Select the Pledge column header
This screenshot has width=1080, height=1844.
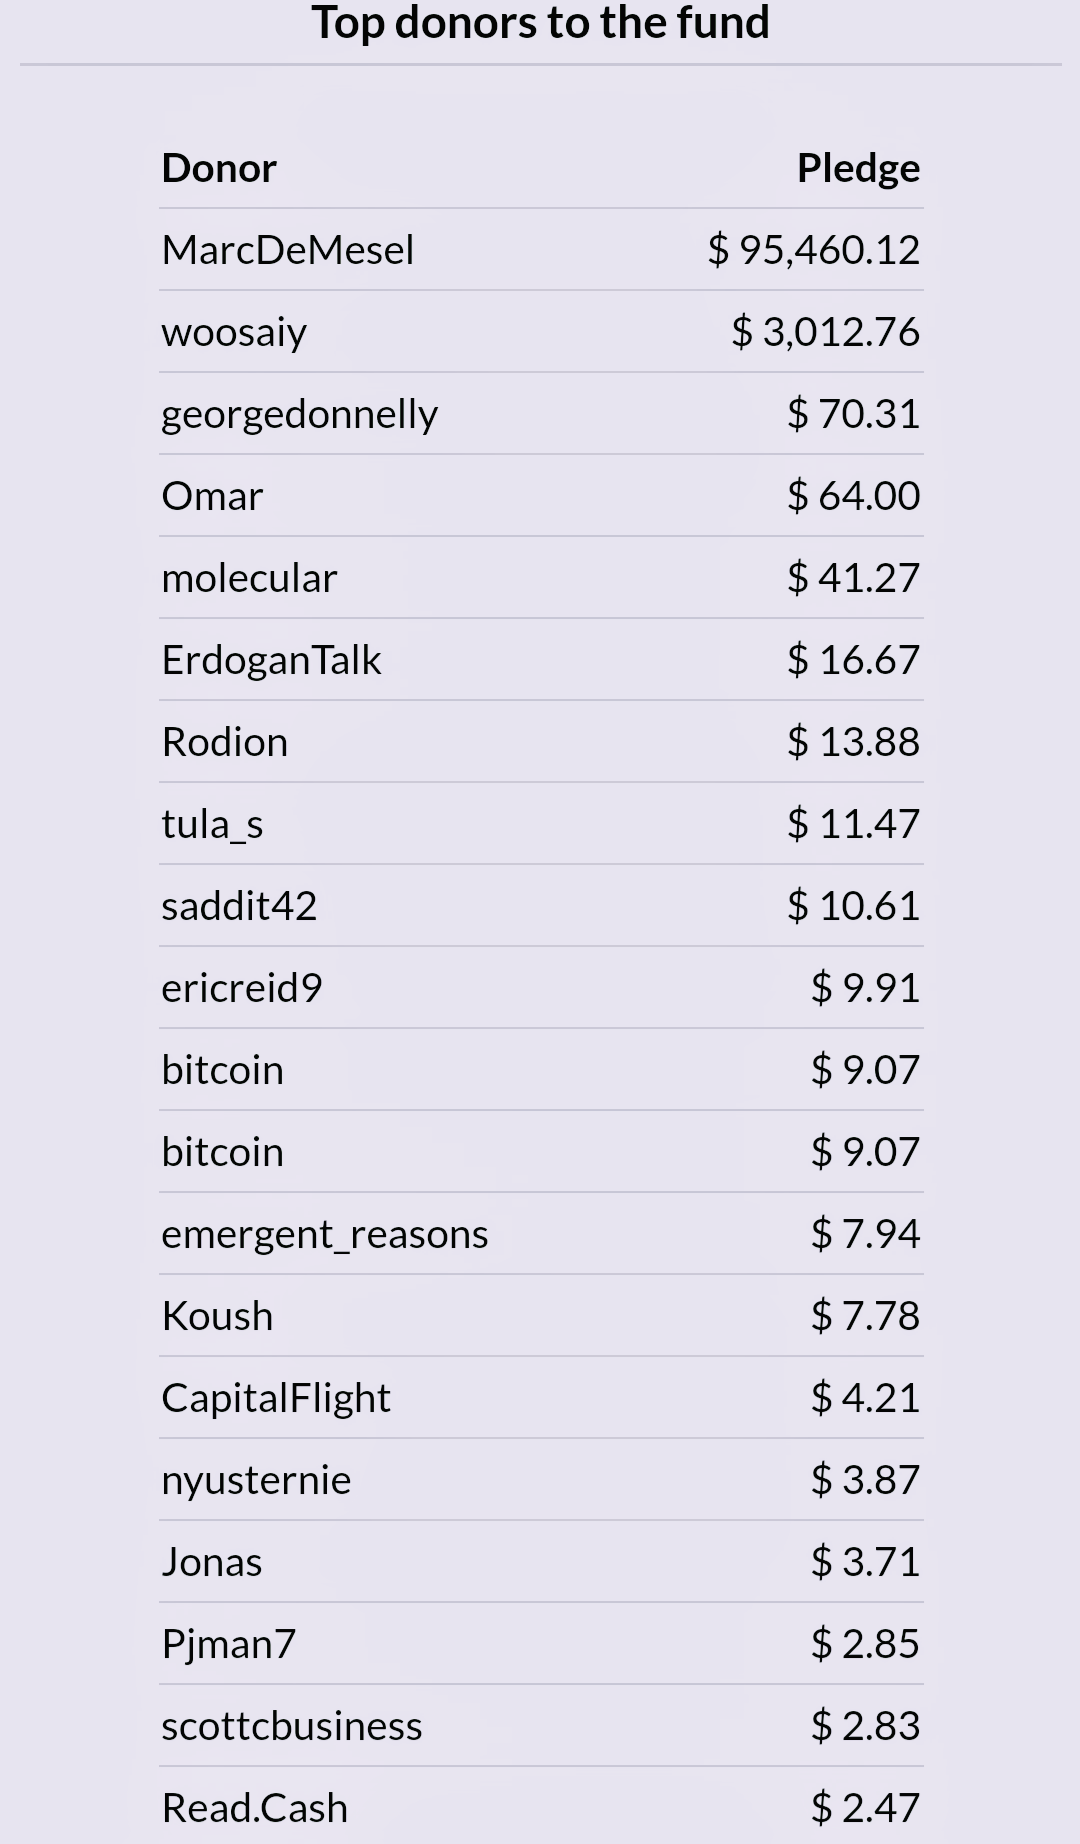point(858,168)
